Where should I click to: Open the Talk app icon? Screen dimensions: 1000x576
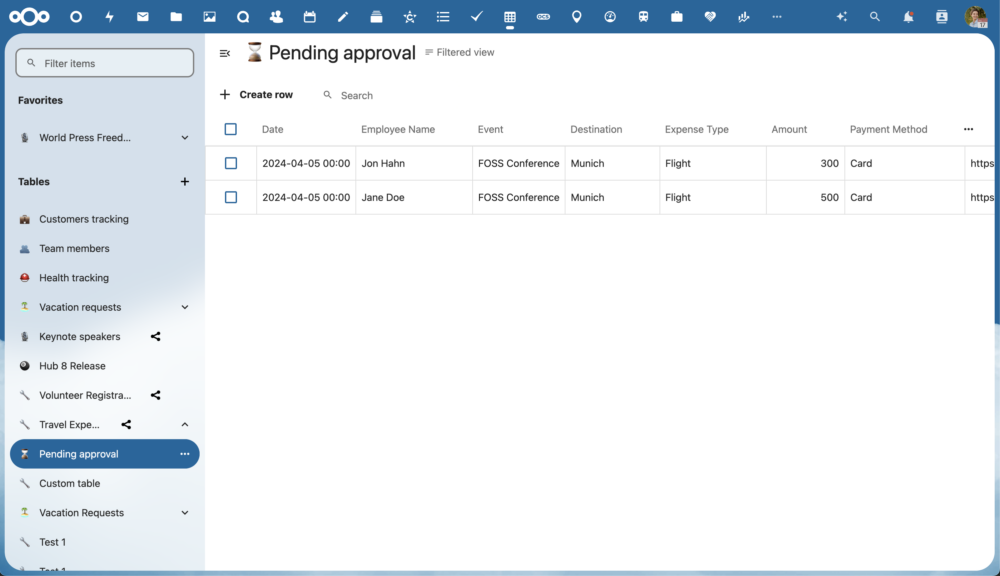tap(243, 16)
